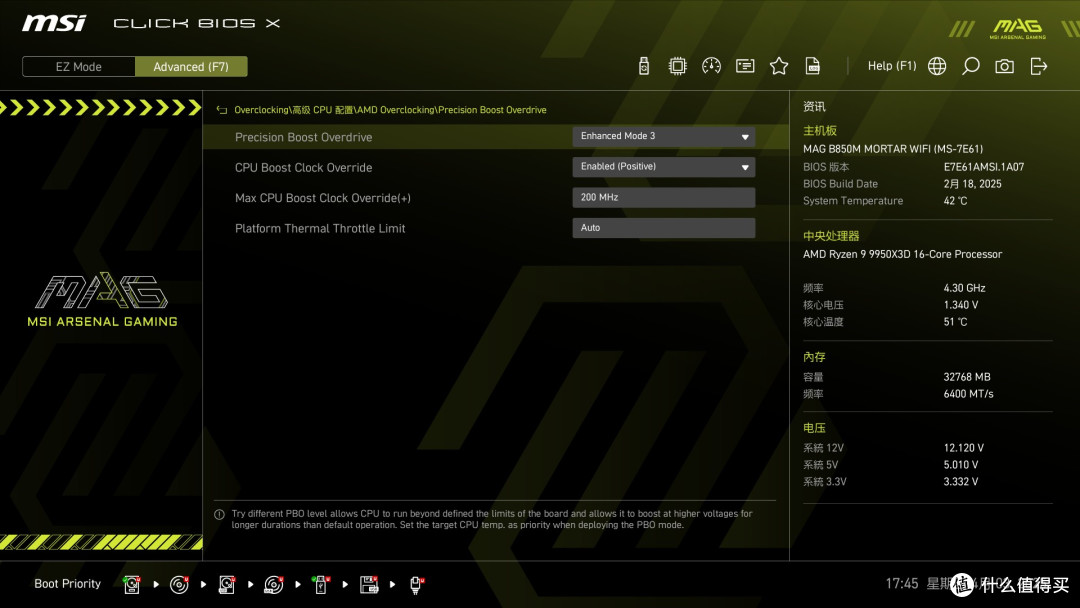The image size is (1080, 608).
Task: Open the CPU chip information icon
Action: pos(677,66)
